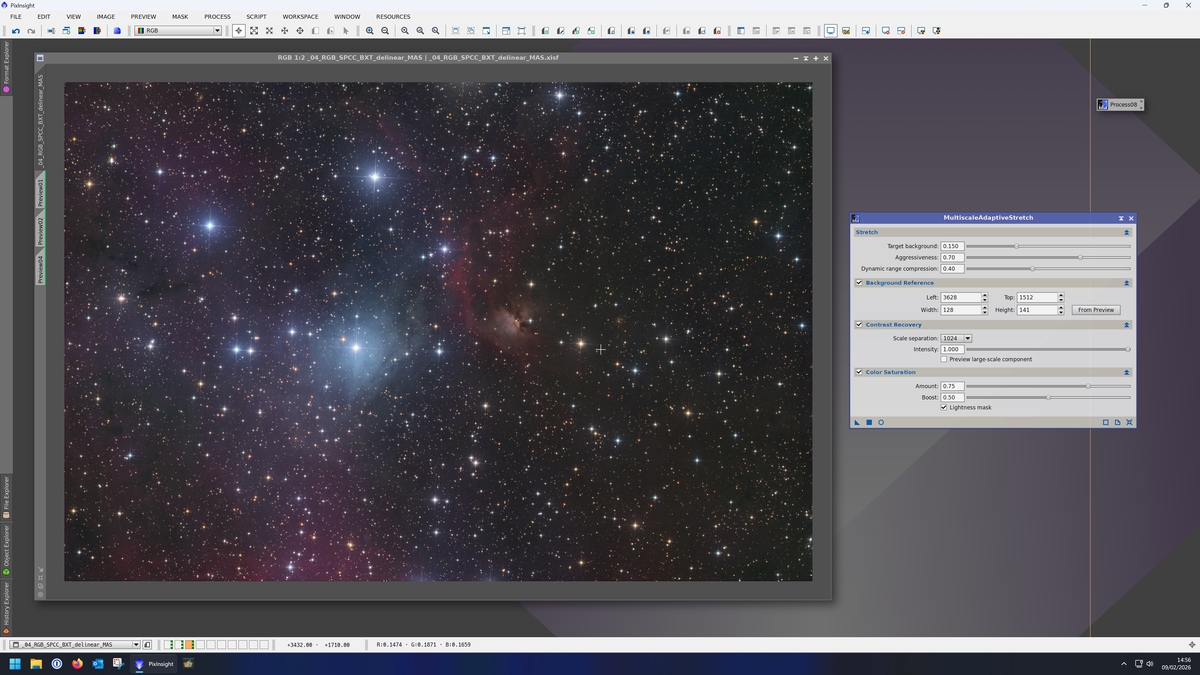The image size is (1200, 675).
Task: Click the Aggressiveness slider handle
Action: click(x=1080, y=257)
